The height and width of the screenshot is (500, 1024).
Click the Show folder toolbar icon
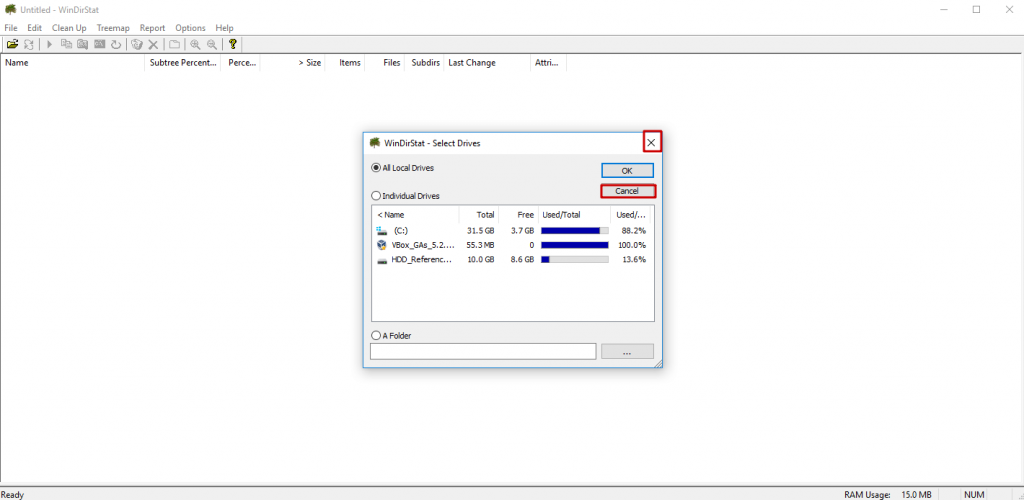174,44
